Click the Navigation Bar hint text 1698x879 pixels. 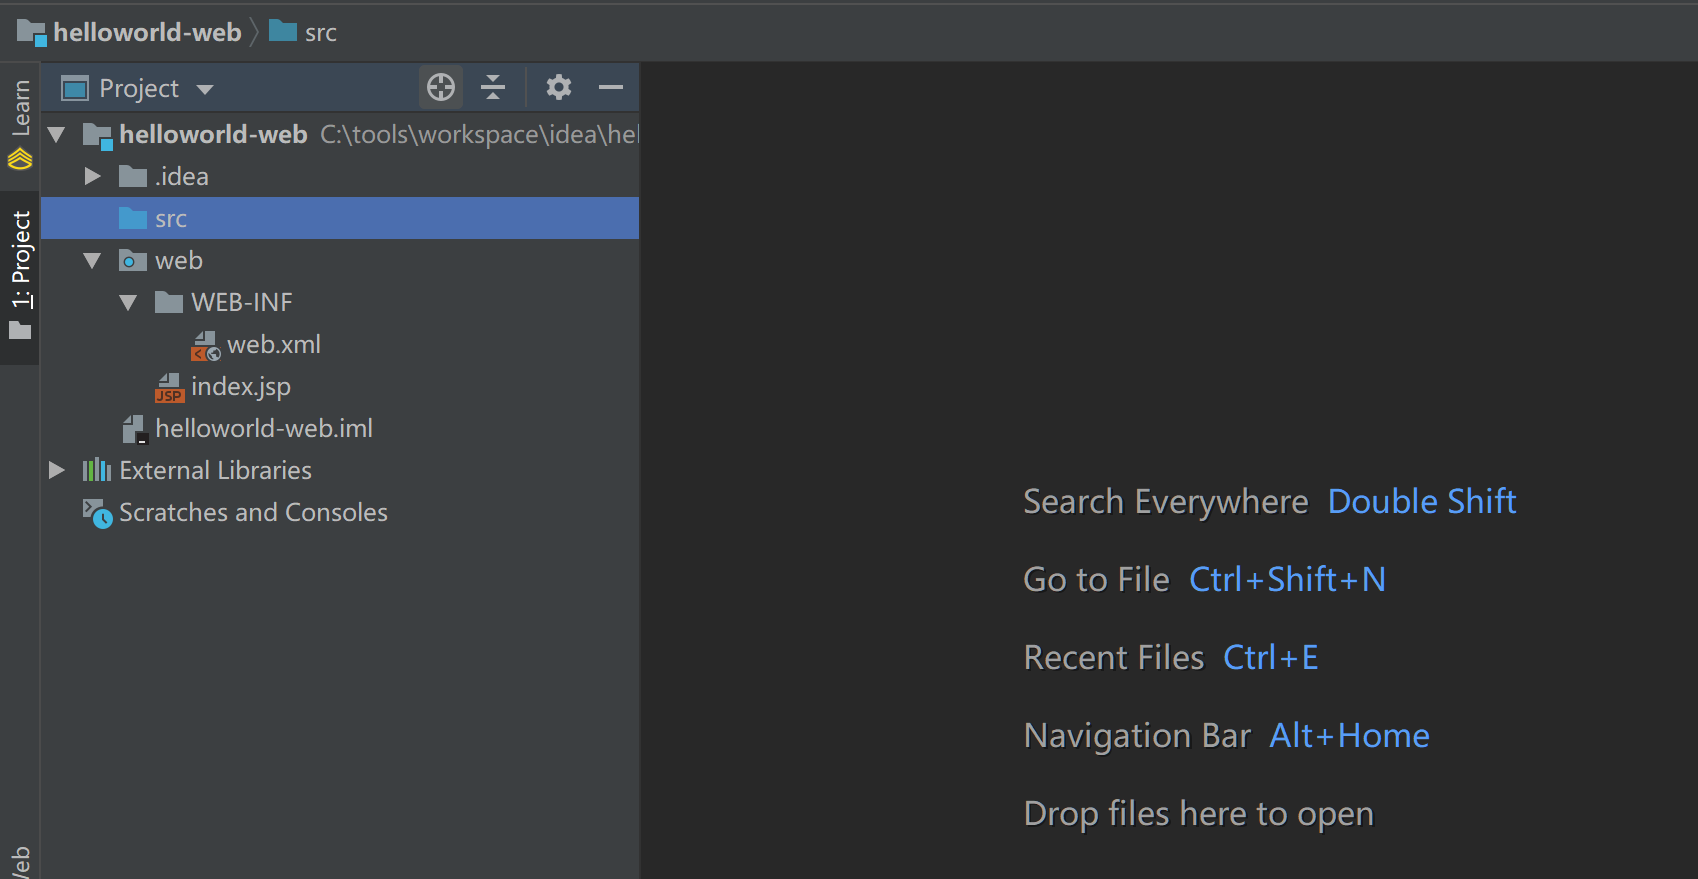pyautogui.click(x=1138, y=736)
